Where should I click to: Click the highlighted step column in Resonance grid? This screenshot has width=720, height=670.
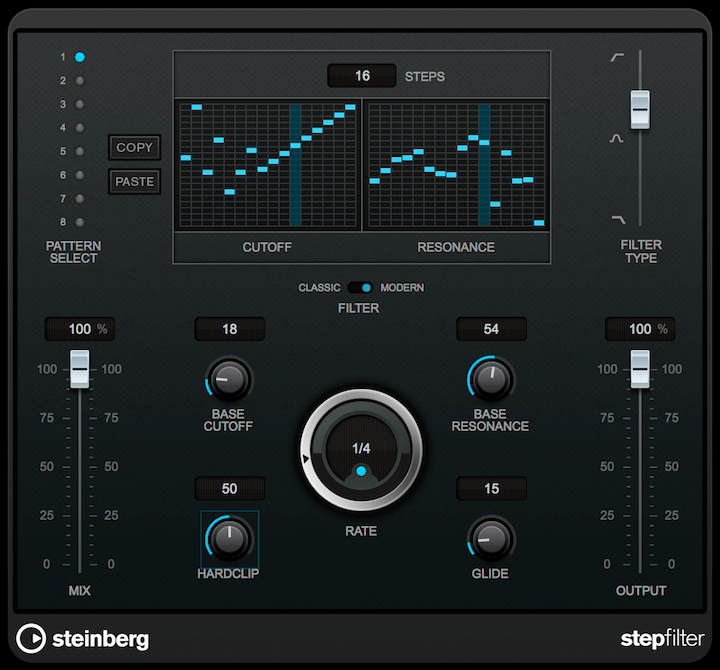(484, 165)
